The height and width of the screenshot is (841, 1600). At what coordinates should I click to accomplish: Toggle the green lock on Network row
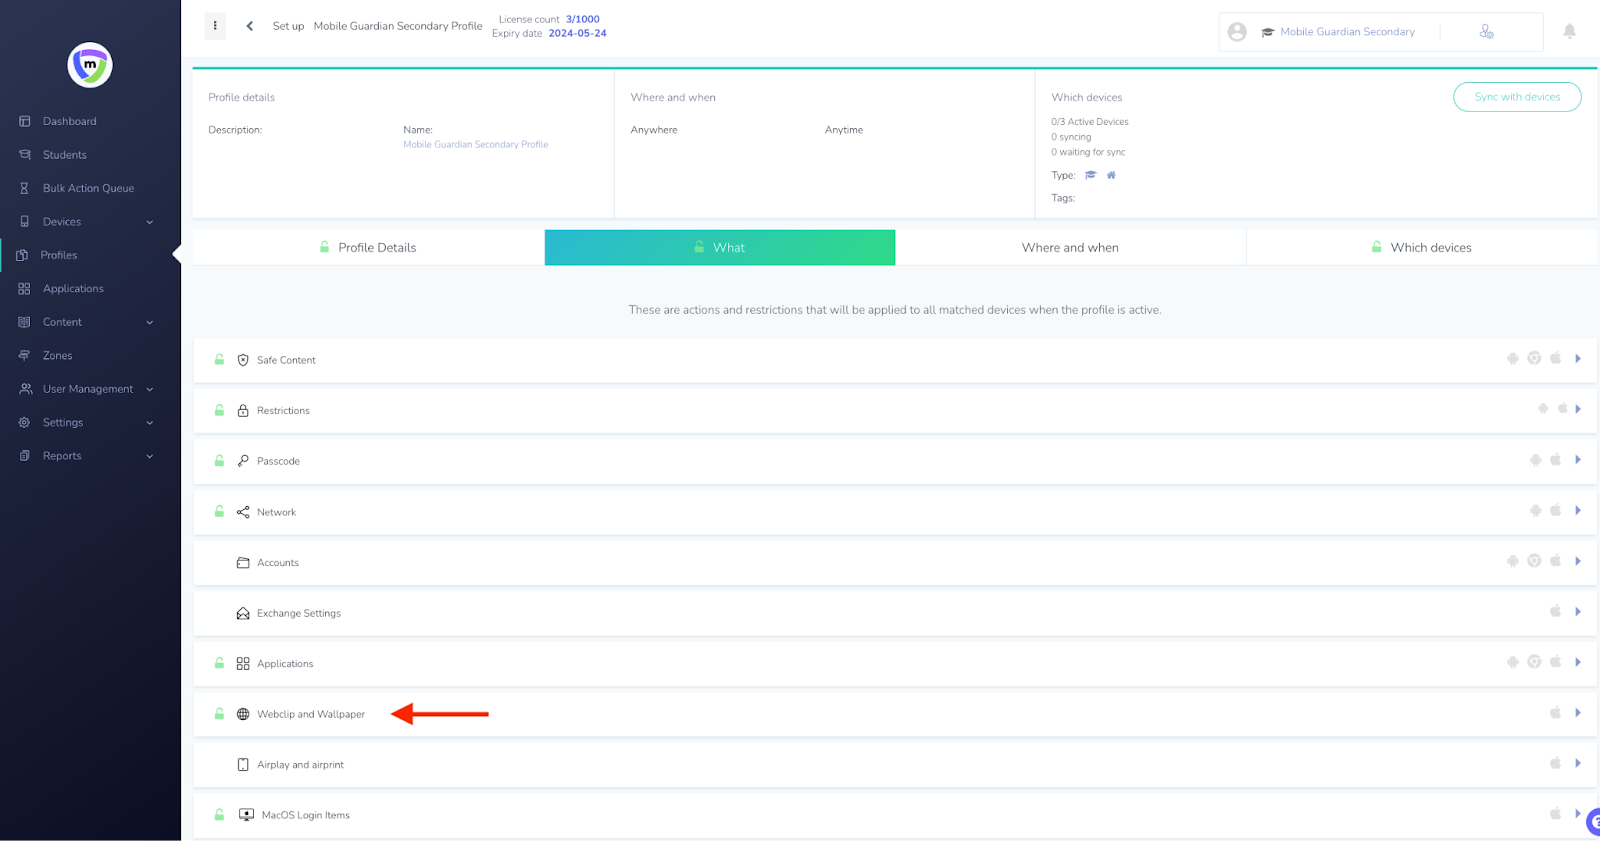[x=219, y=511]
